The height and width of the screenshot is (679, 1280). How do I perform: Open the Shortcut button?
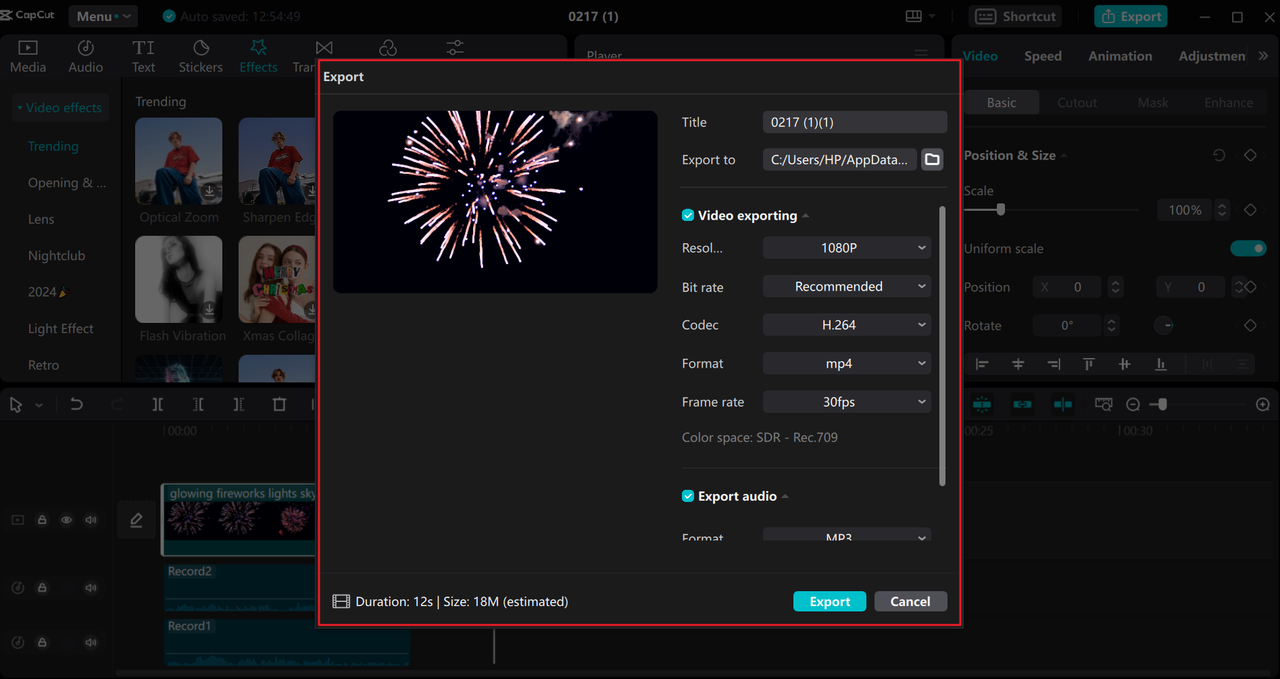[x=1016, y=16]
